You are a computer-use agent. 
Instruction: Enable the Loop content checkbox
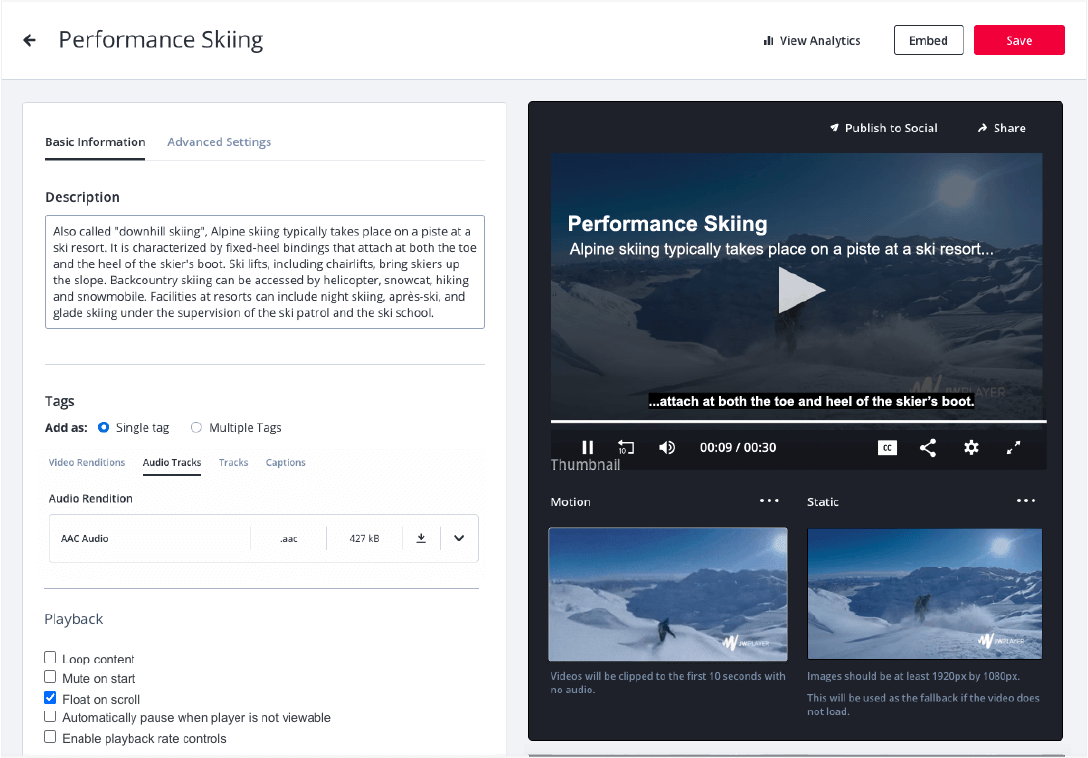[50, 657]
